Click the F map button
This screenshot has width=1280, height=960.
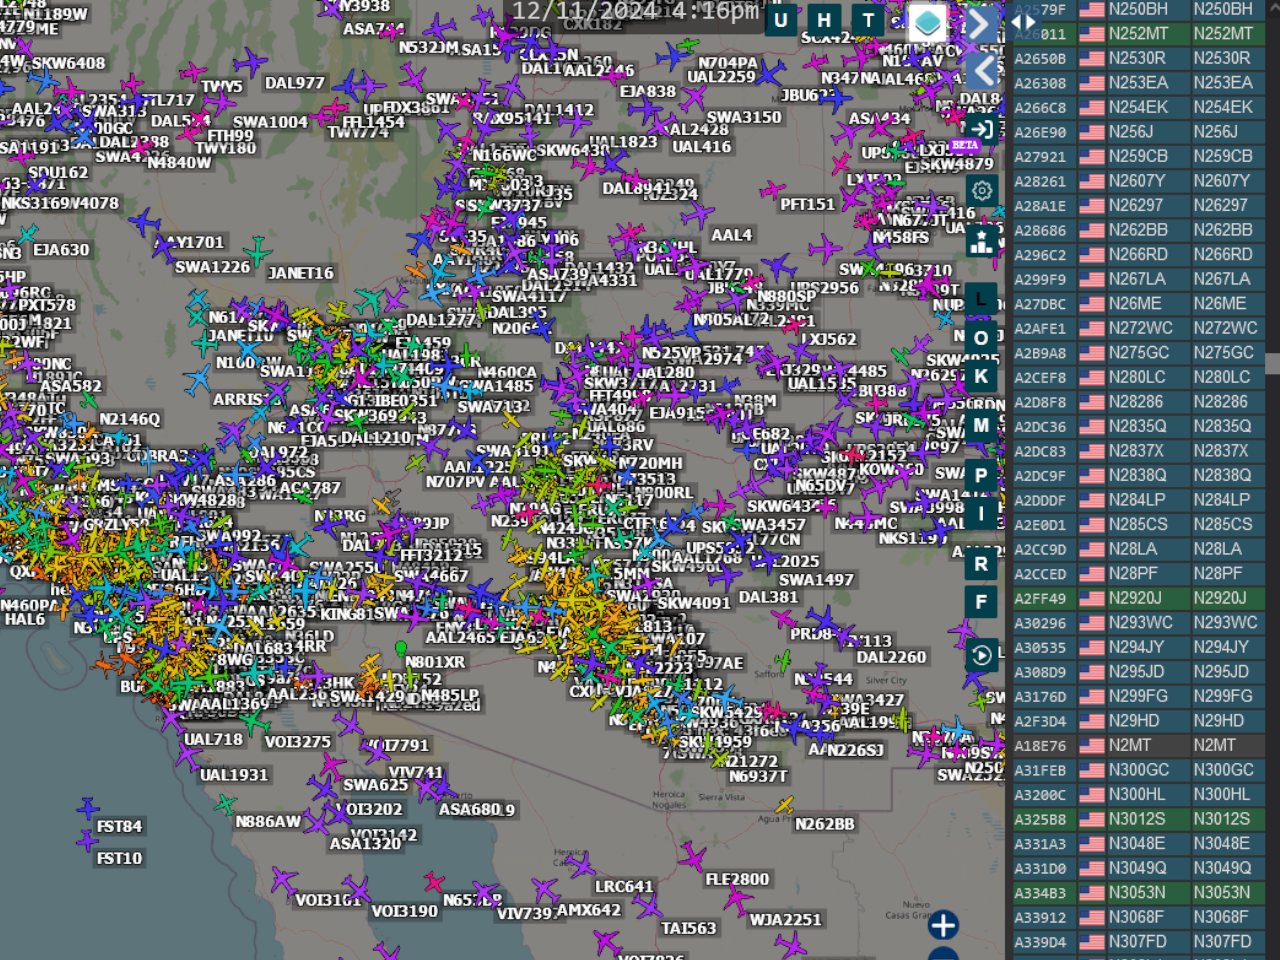(981, 602)
